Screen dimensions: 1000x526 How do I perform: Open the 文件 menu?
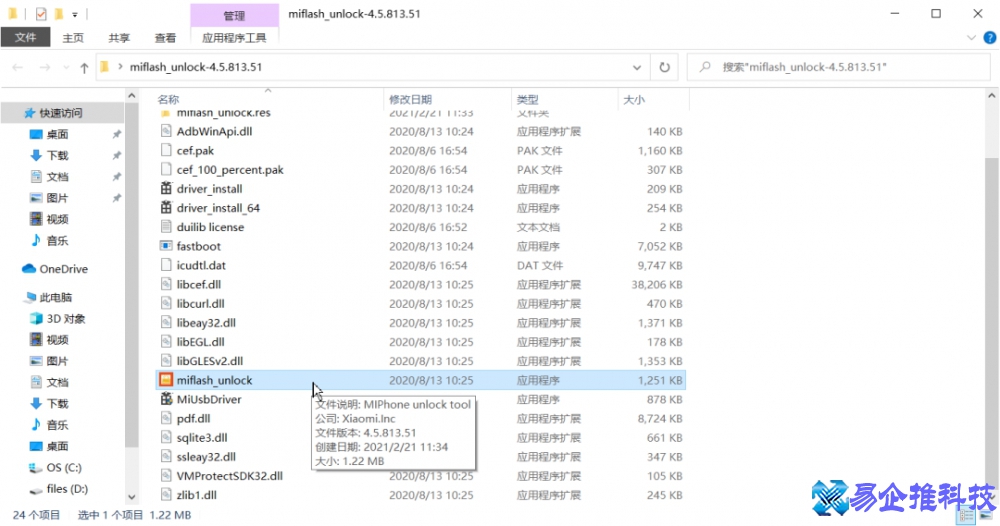pyautogui.click(x=26, y=38)
